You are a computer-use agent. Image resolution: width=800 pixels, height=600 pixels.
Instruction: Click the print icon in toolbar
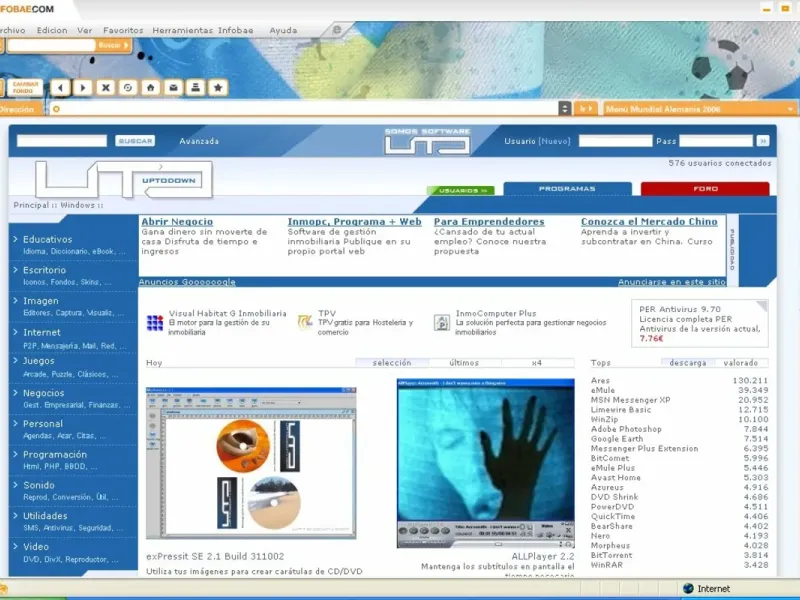pos(195,88)
